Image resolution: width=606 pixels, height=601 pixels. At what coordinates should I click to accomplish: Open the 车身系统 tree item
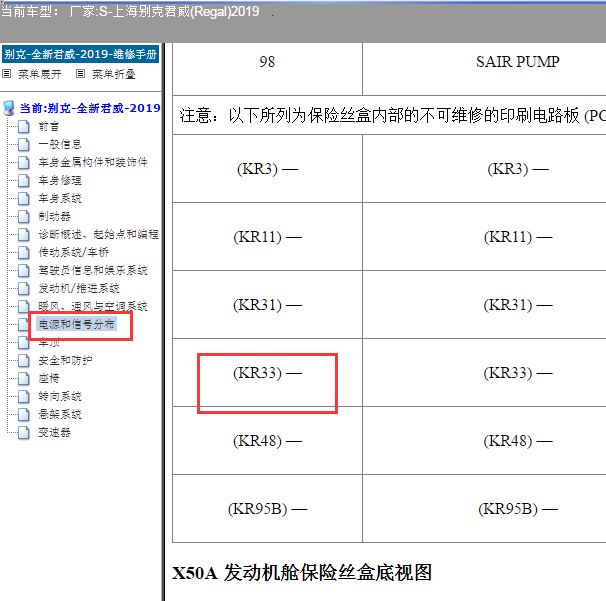[60, 198]
